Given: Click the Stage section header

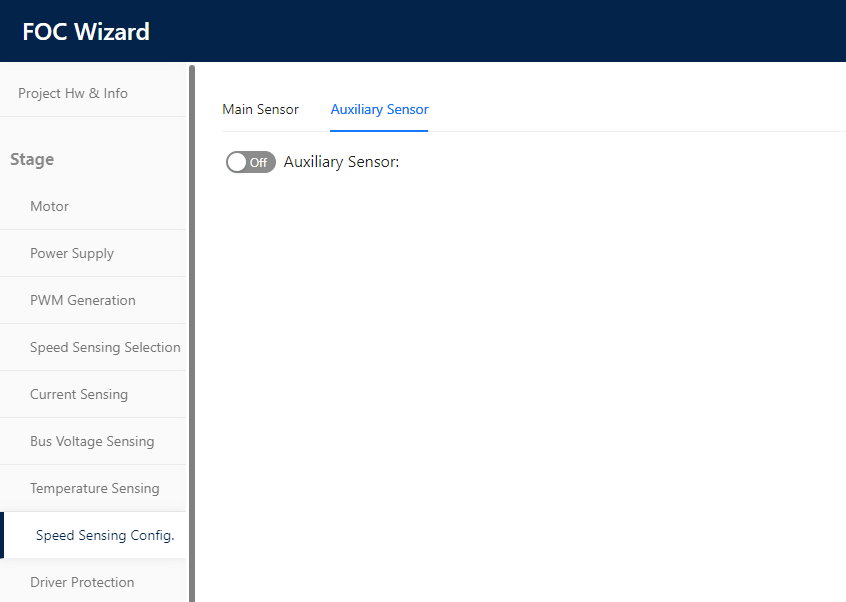Looking at the screenshot, I should pos(32,159).
